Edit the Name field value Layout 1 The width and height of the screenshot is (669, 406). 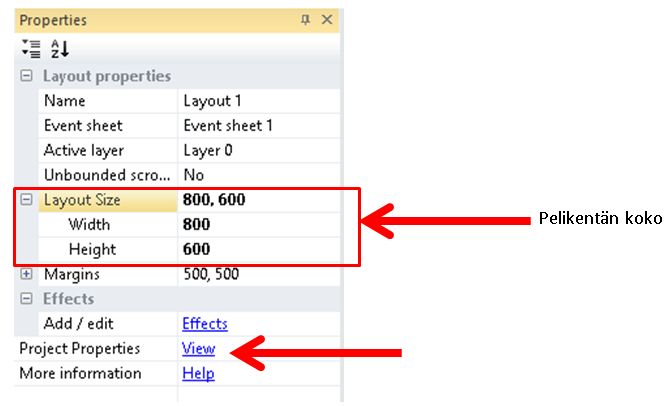click(x=258, y=101)
